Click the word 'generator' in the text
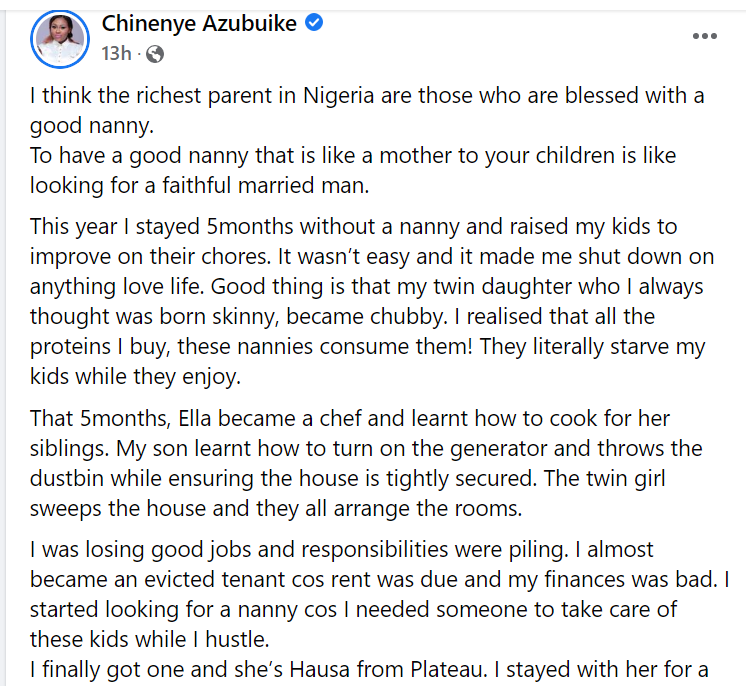Image resolution: width=746 pixels, height=686 pixels. [498, 450]
